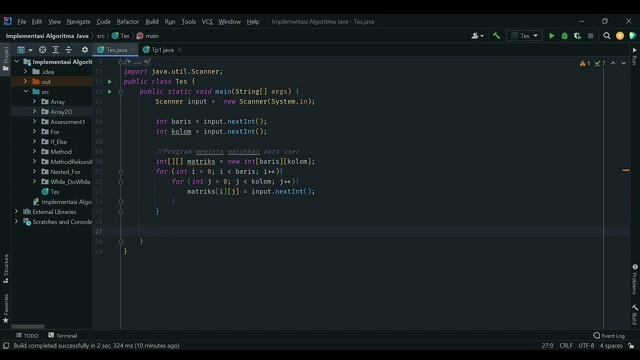Image resolution: width=640 pixels, height=360 pixels.
Task: Open the File menu
Action: point(22,22)
